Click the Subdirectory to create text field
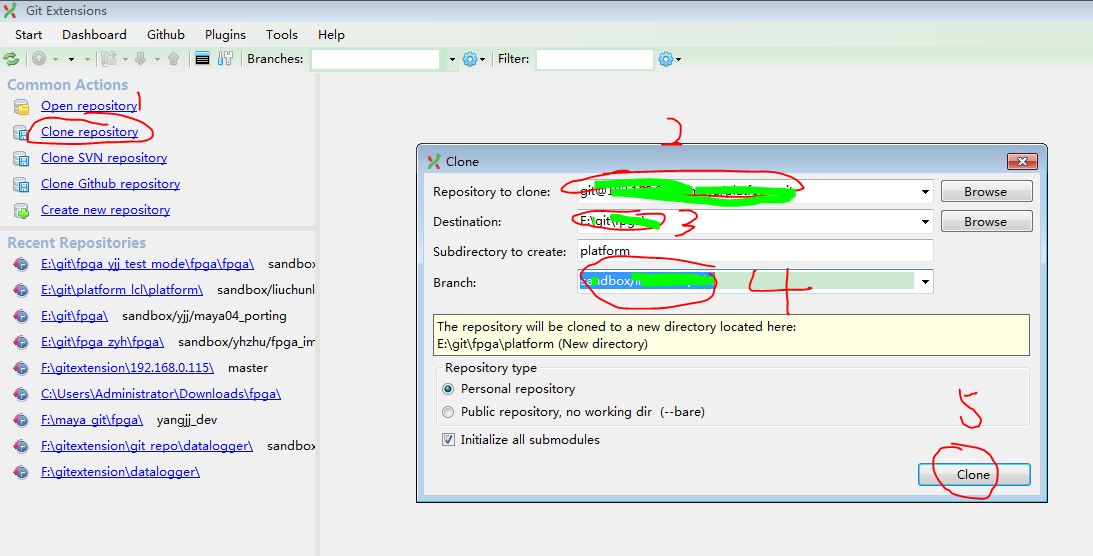1093x556 pixels. [754, 251]
